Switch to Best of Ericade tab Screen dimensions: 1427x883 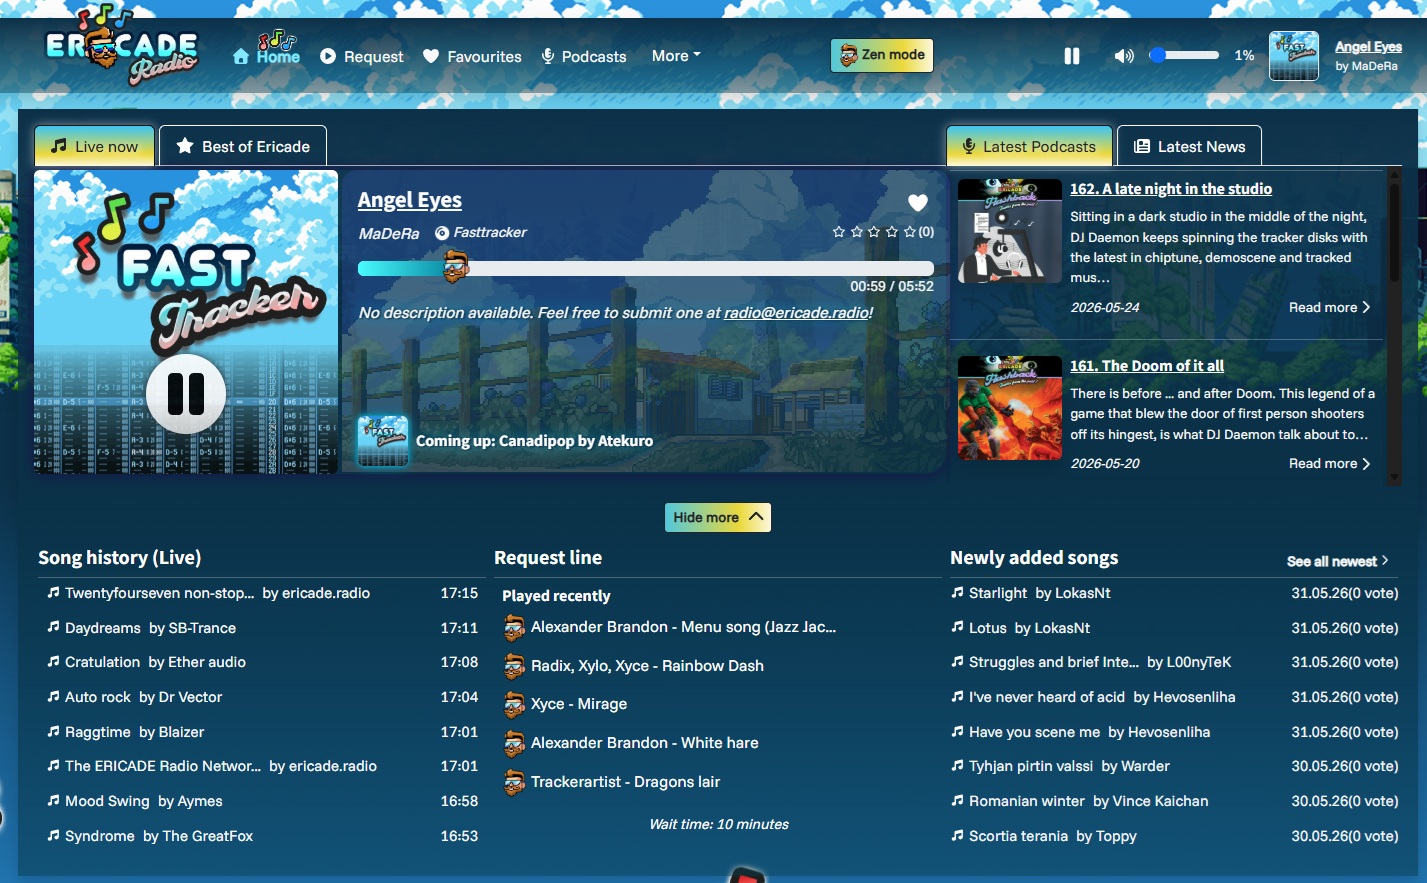243,146
